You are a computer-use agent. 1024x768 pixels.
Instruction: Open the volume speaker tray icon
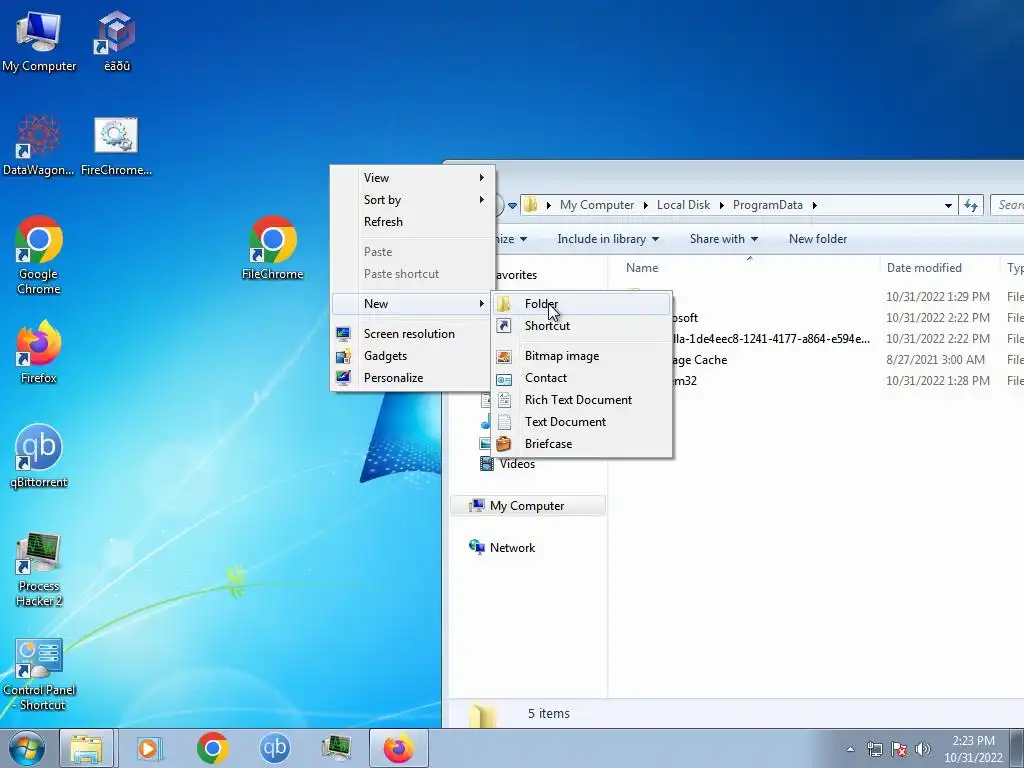922,749
